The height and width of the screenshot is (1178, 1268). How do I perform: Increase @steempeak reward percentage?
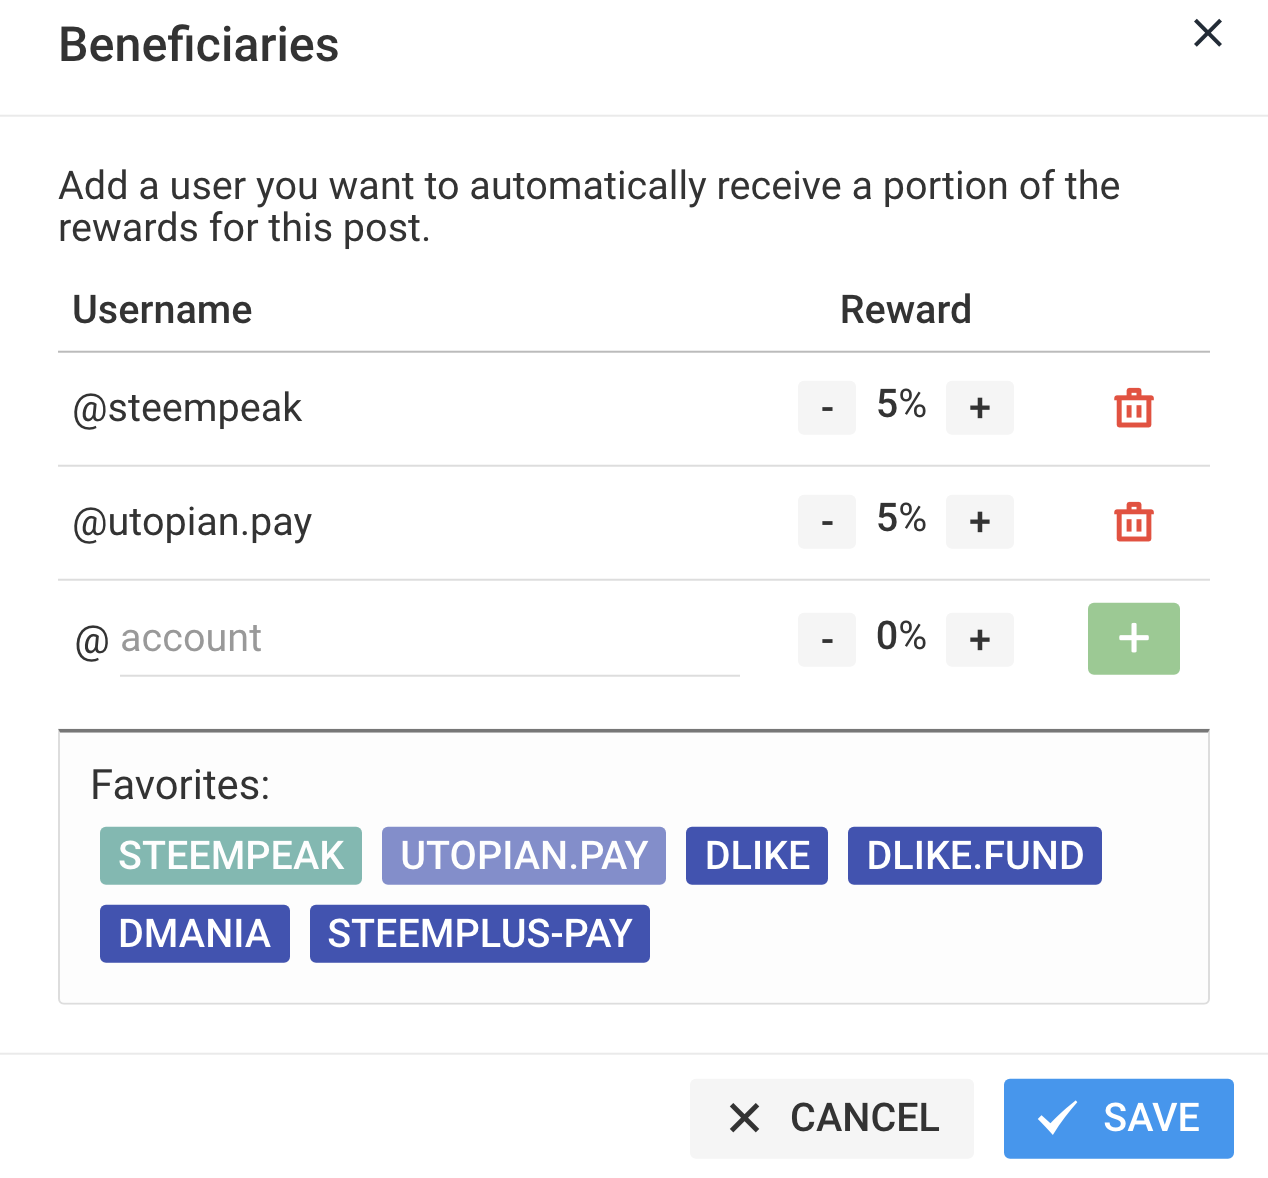point(980,408)
